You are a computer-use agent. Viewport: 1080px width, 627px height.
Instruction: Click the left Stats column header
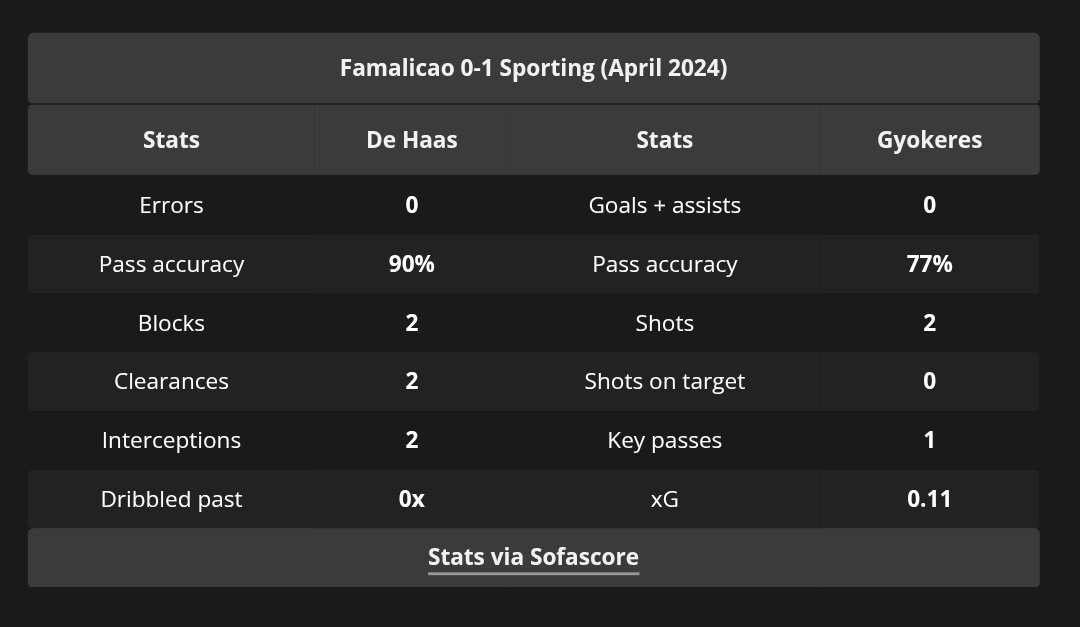pyautogui.click(x=171, y=140)
